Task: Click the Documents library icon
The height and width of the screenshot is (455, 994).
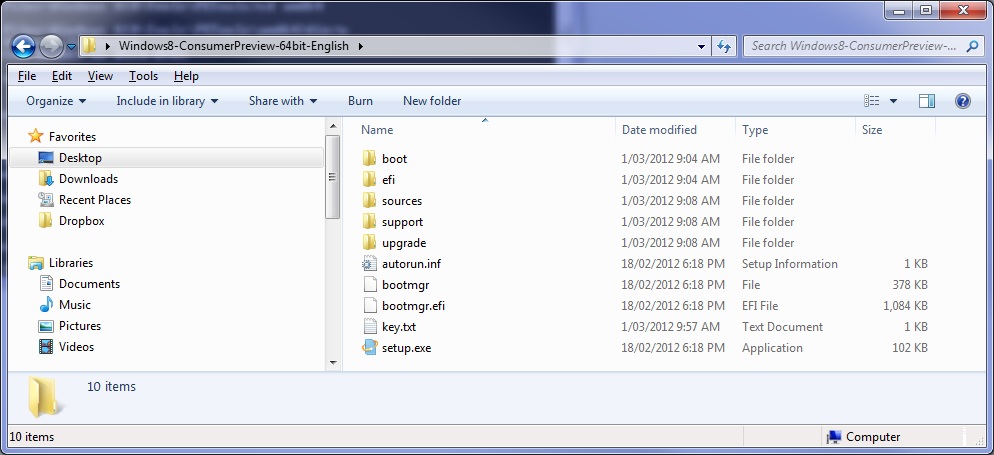Action: click(x=46, y=283)
